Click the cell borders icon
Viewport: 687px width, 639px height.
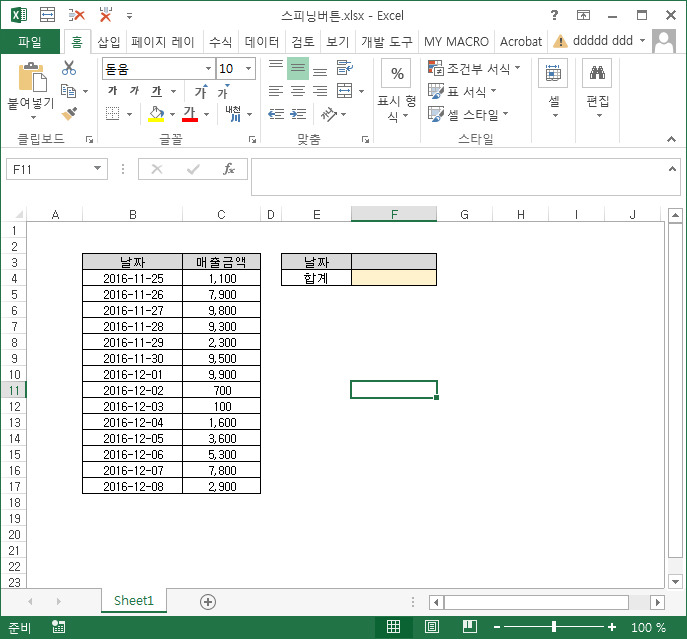pos(113,114)
